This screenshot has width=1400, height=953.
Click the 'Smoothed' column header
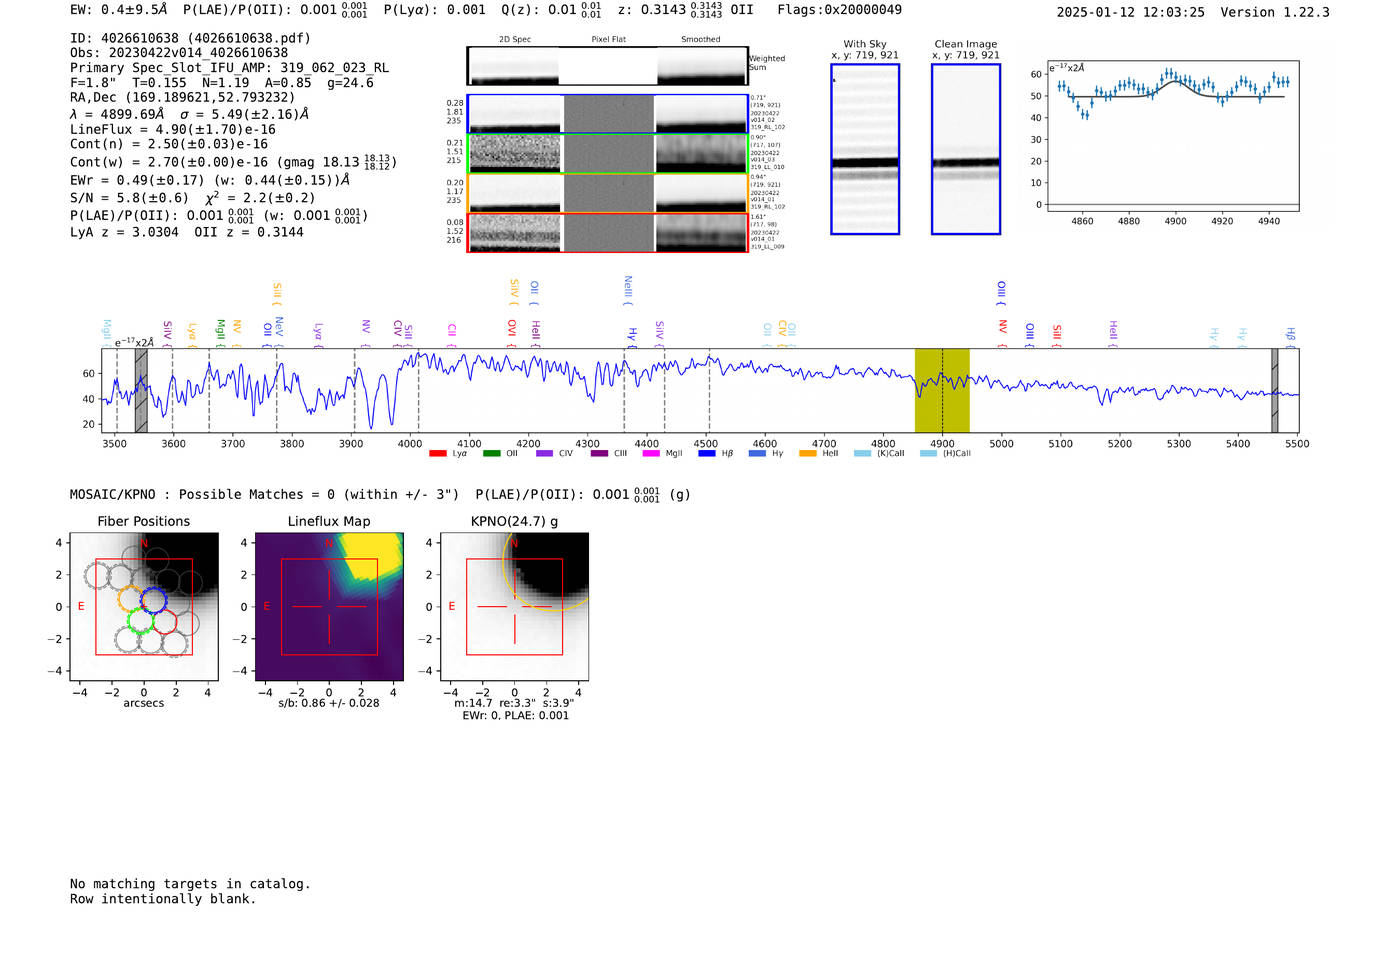(x=701, y=40)
